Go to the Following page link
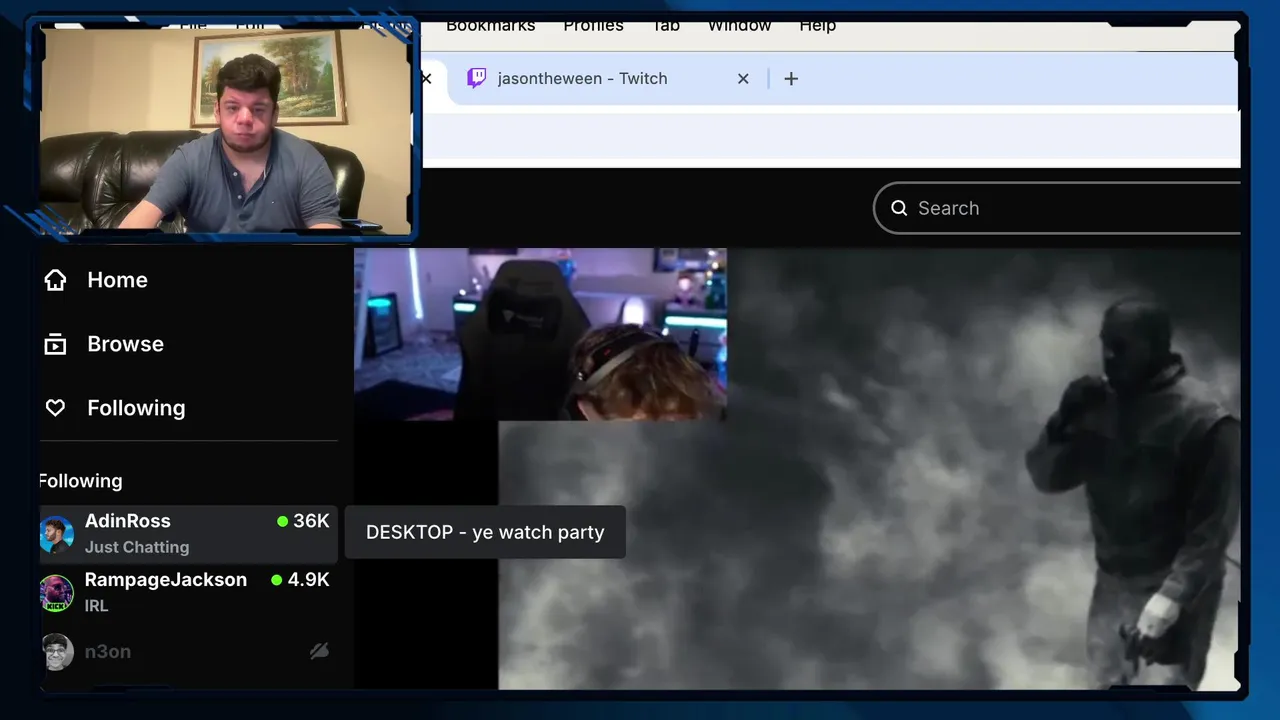Viewport: 1280px width, 720px height. 136,408
